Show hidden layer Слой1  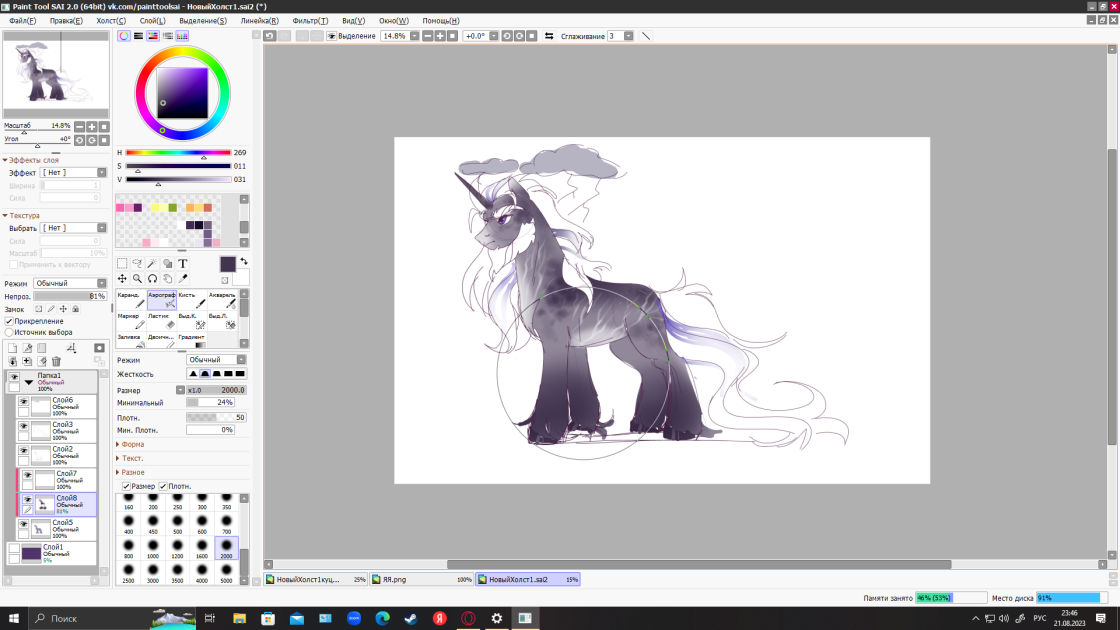coord(14,549)
